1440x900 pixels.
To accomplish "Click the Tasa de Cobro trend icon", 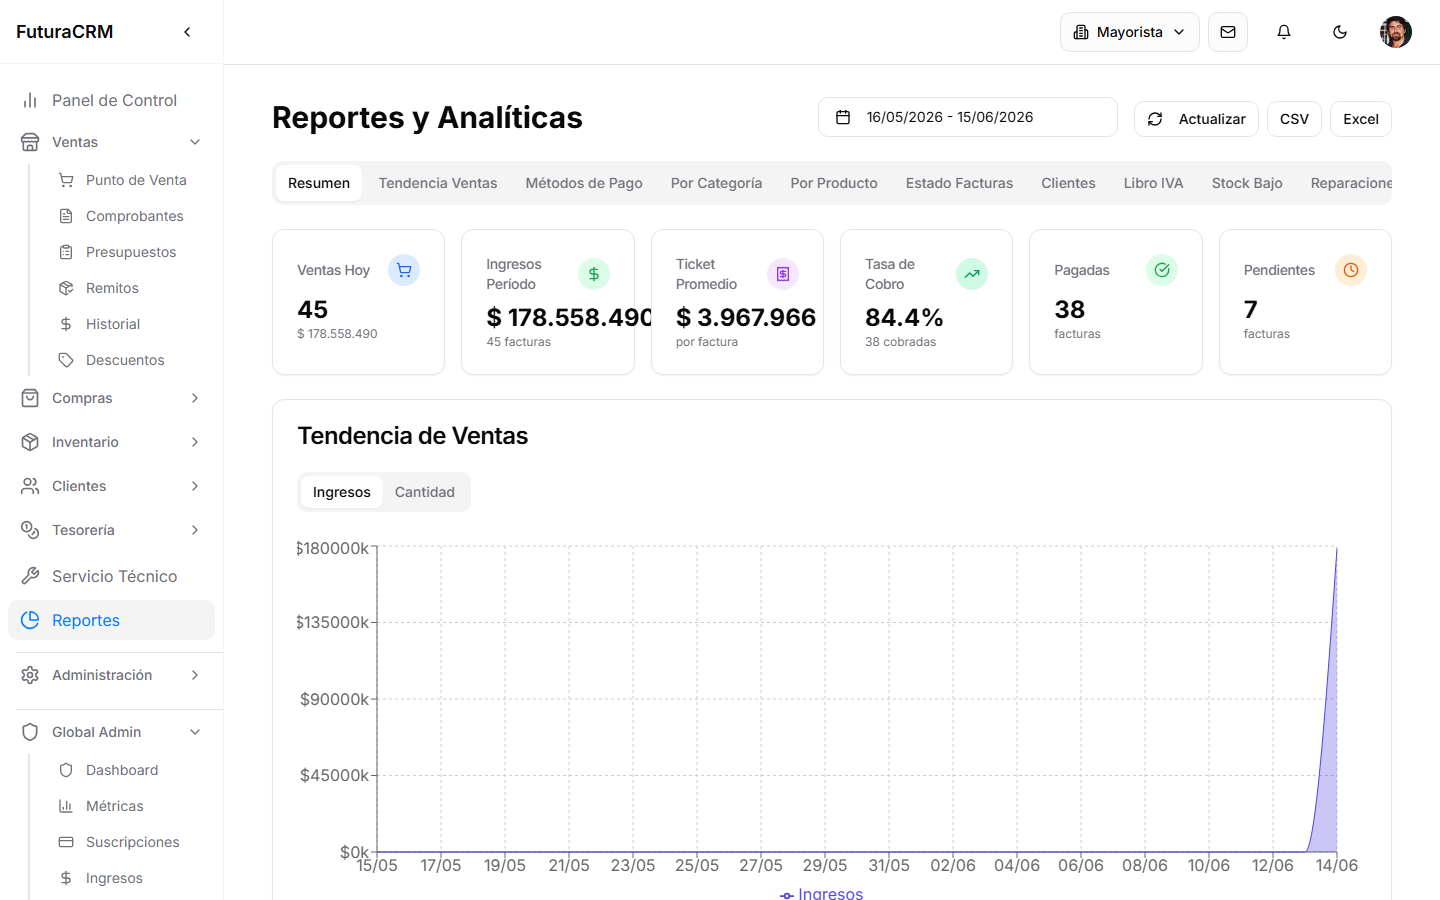I will point(972,274).
